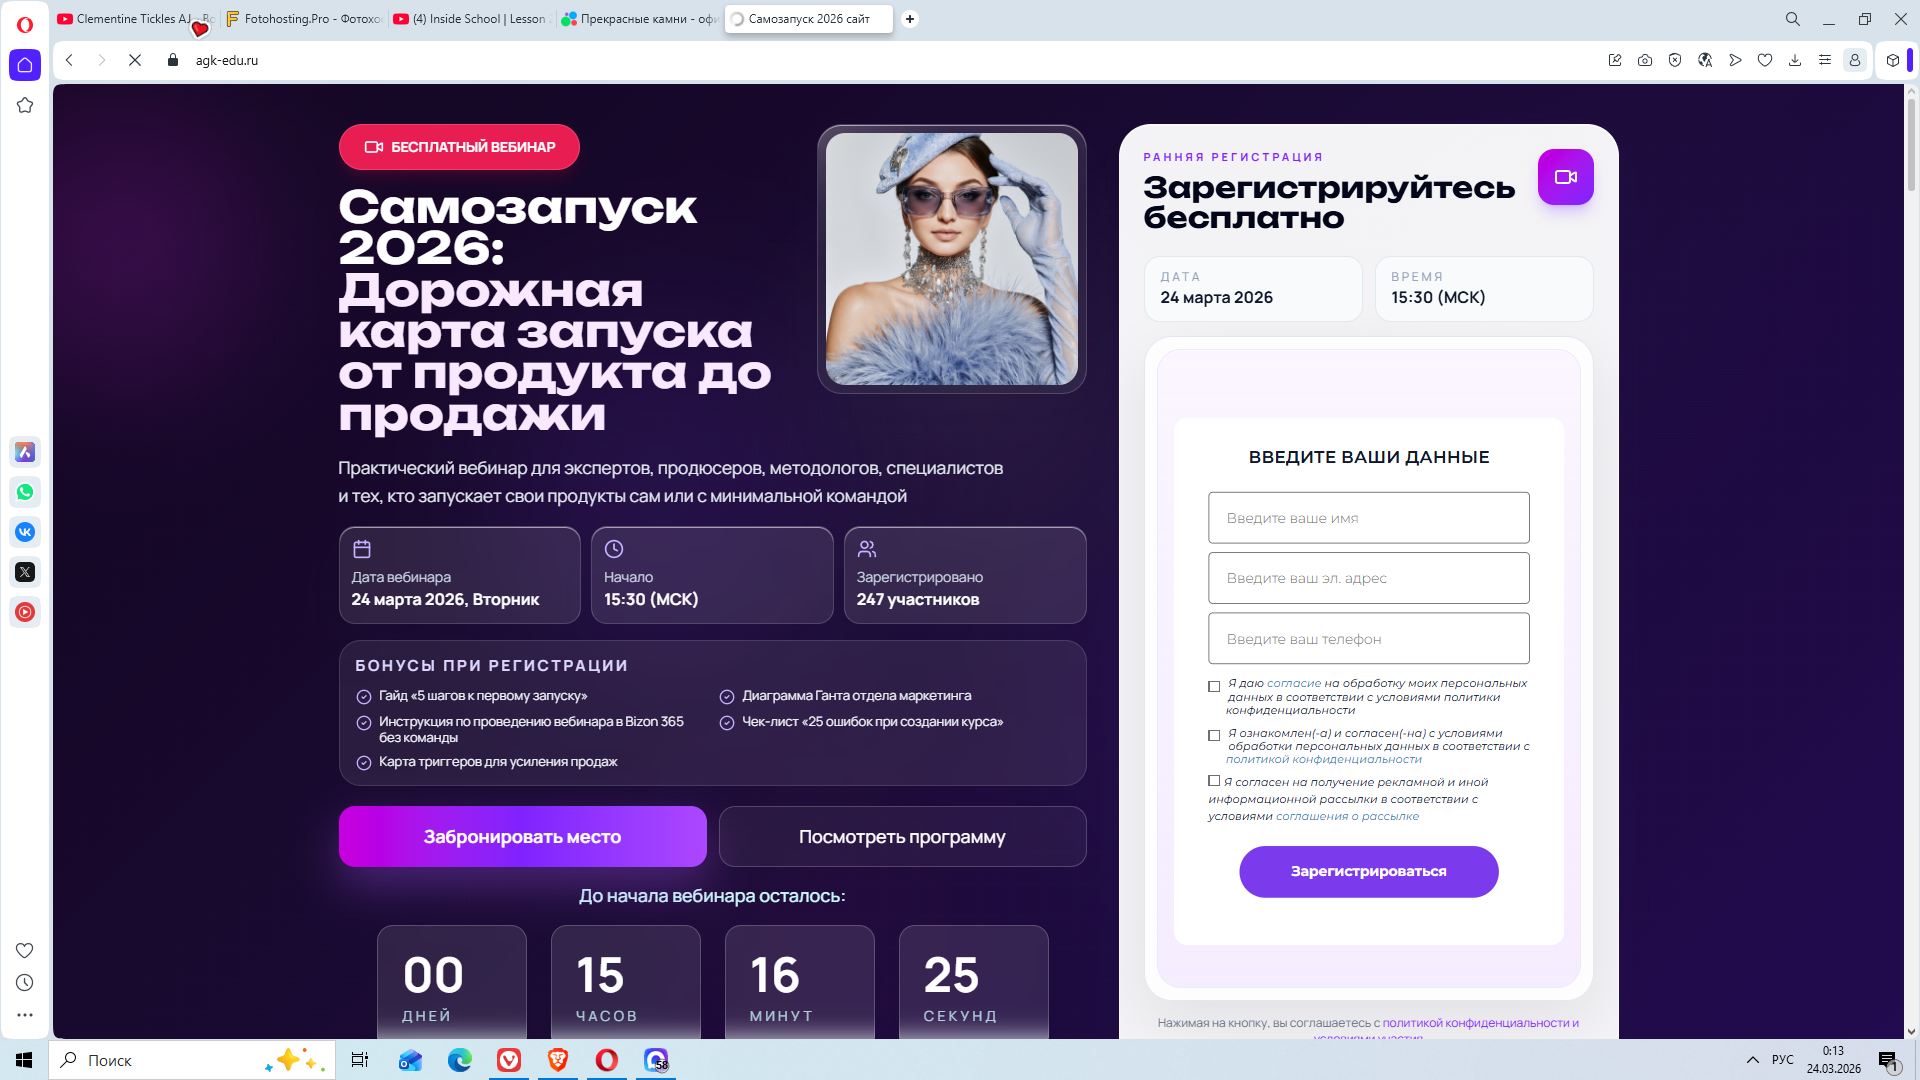This screenshot has width=1920, height=1080.
Task: Enable the advertising mailing consent checkbox
Action: pyautogui.click(x=1214, y=781)
